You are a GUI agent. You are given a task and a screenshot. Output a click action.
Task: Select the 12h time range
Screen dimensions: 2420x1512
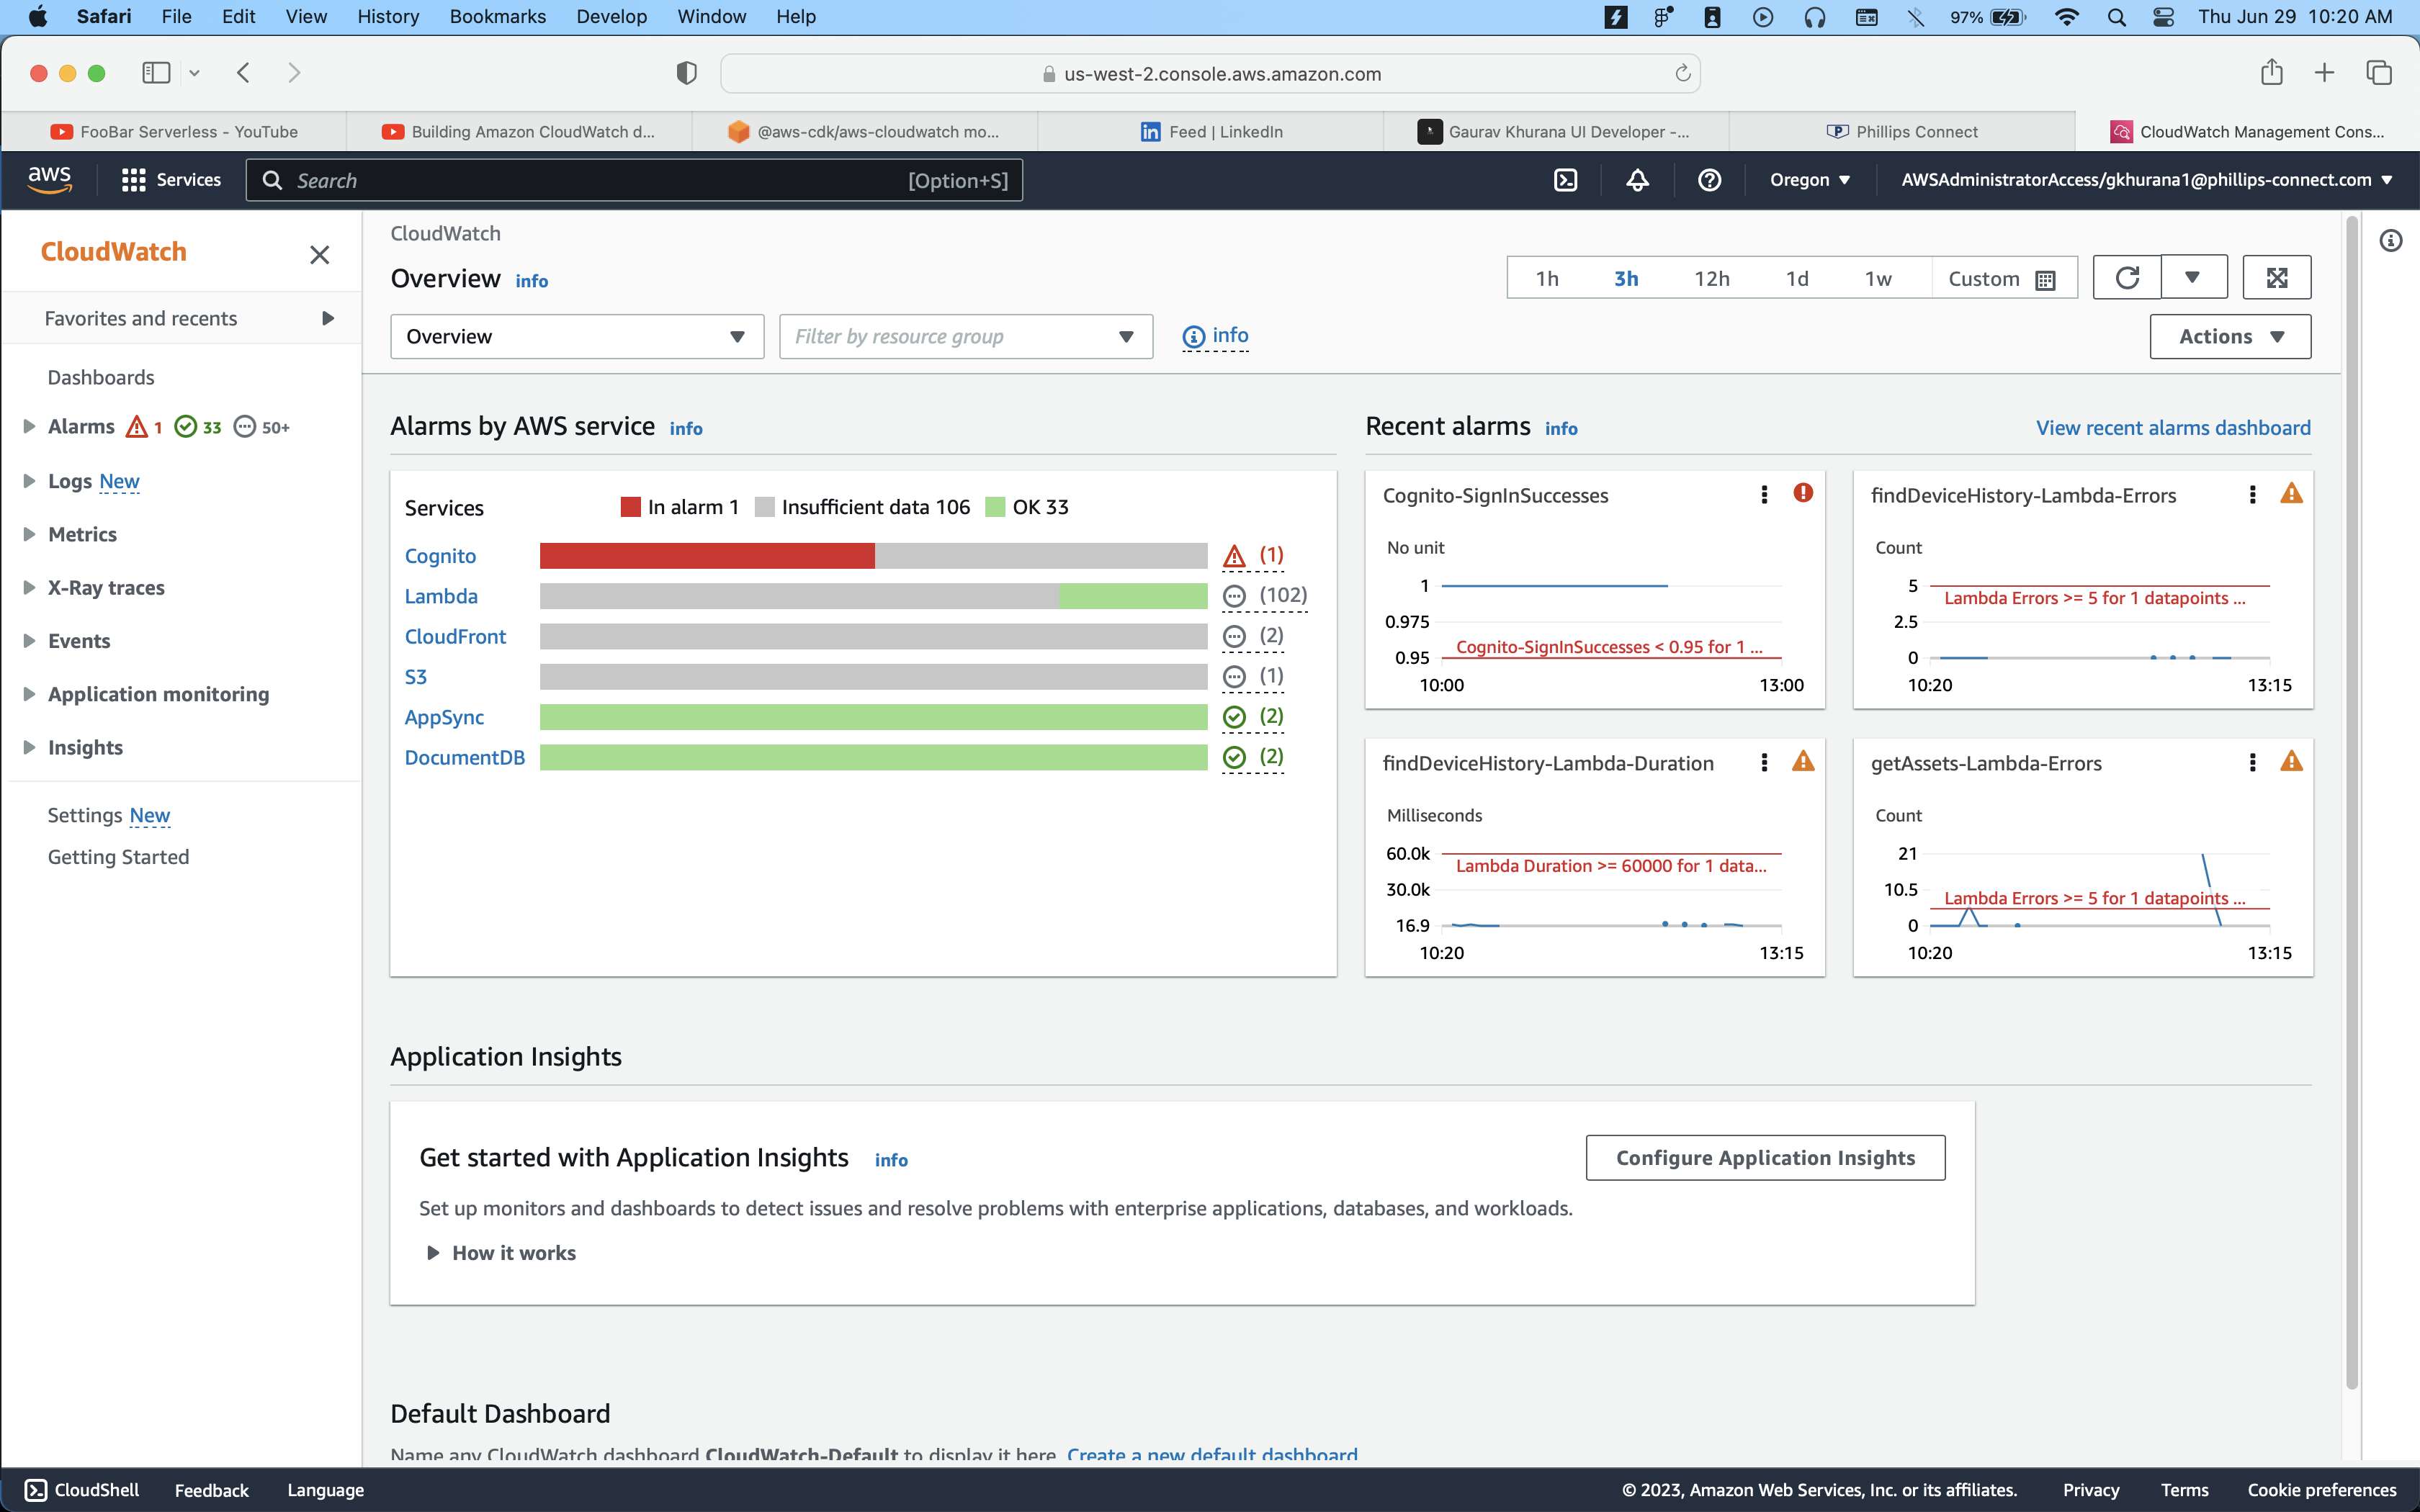click(x=1711, y=279)
